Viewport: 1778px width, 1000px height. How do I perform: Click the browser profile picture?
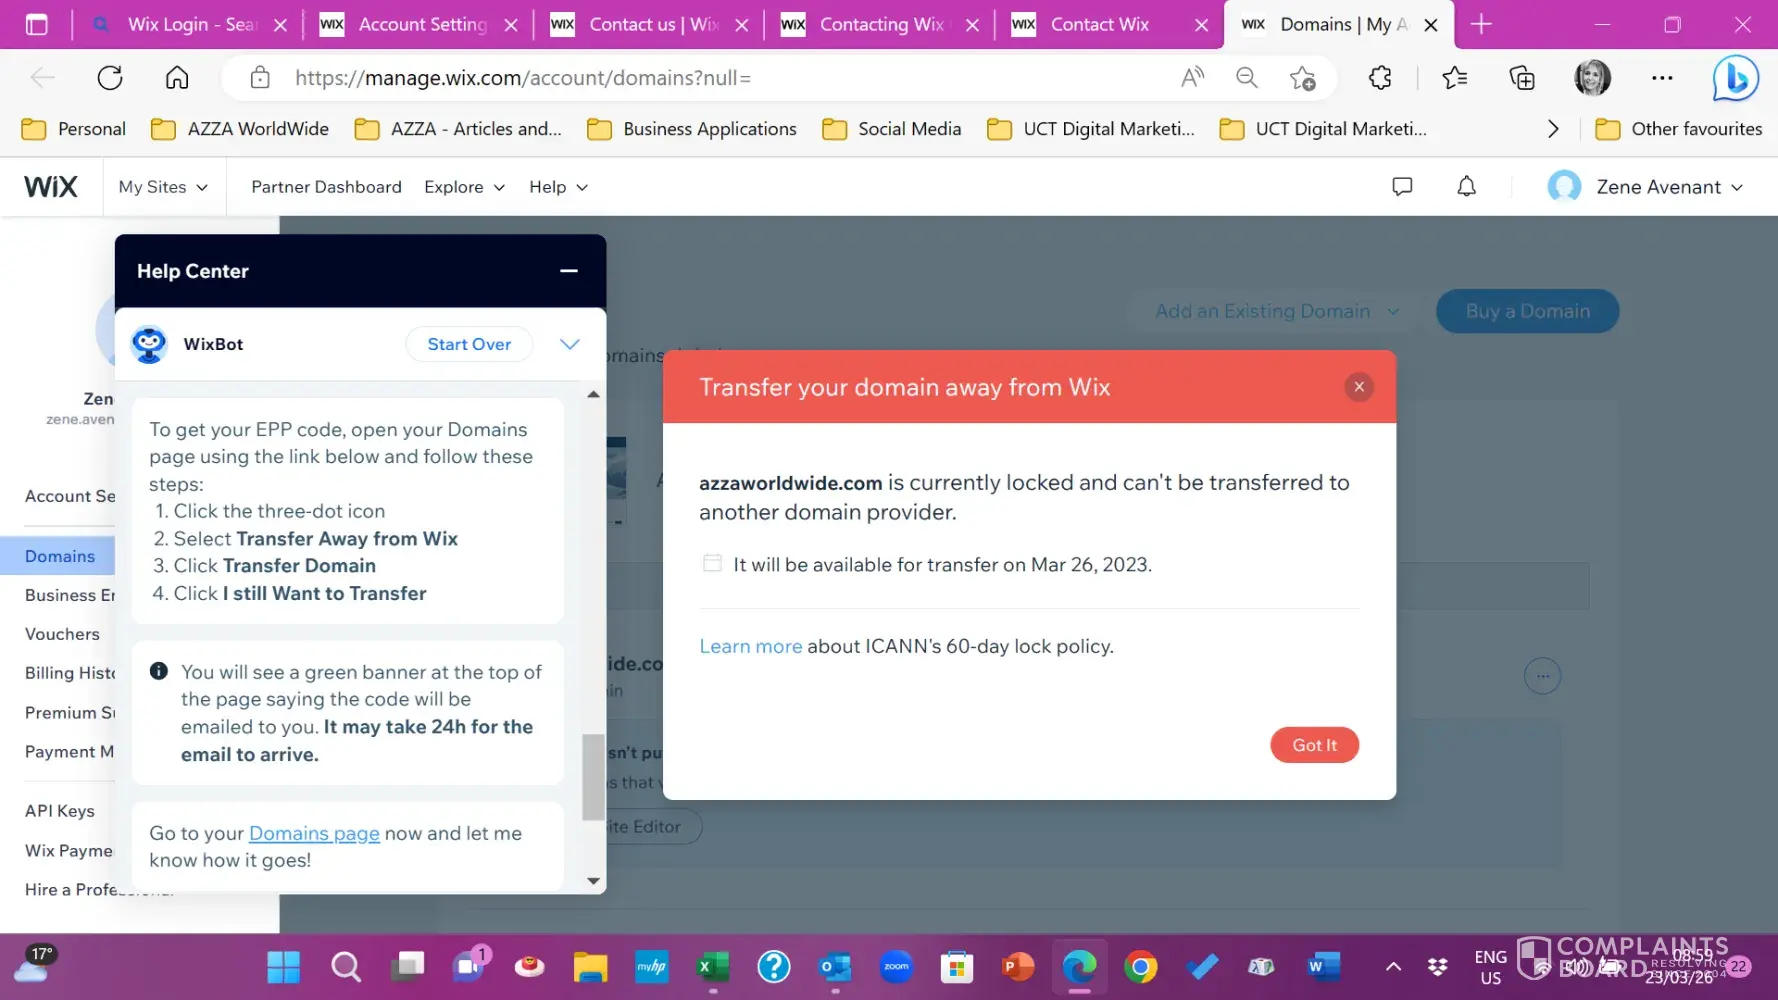(1592, 78)
